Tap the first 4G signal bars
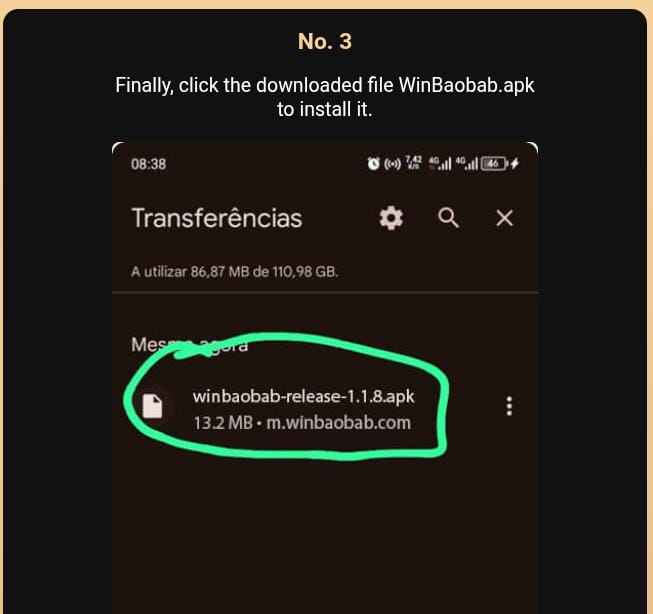Viewport: 653px width, 614px height. [440, 163]
